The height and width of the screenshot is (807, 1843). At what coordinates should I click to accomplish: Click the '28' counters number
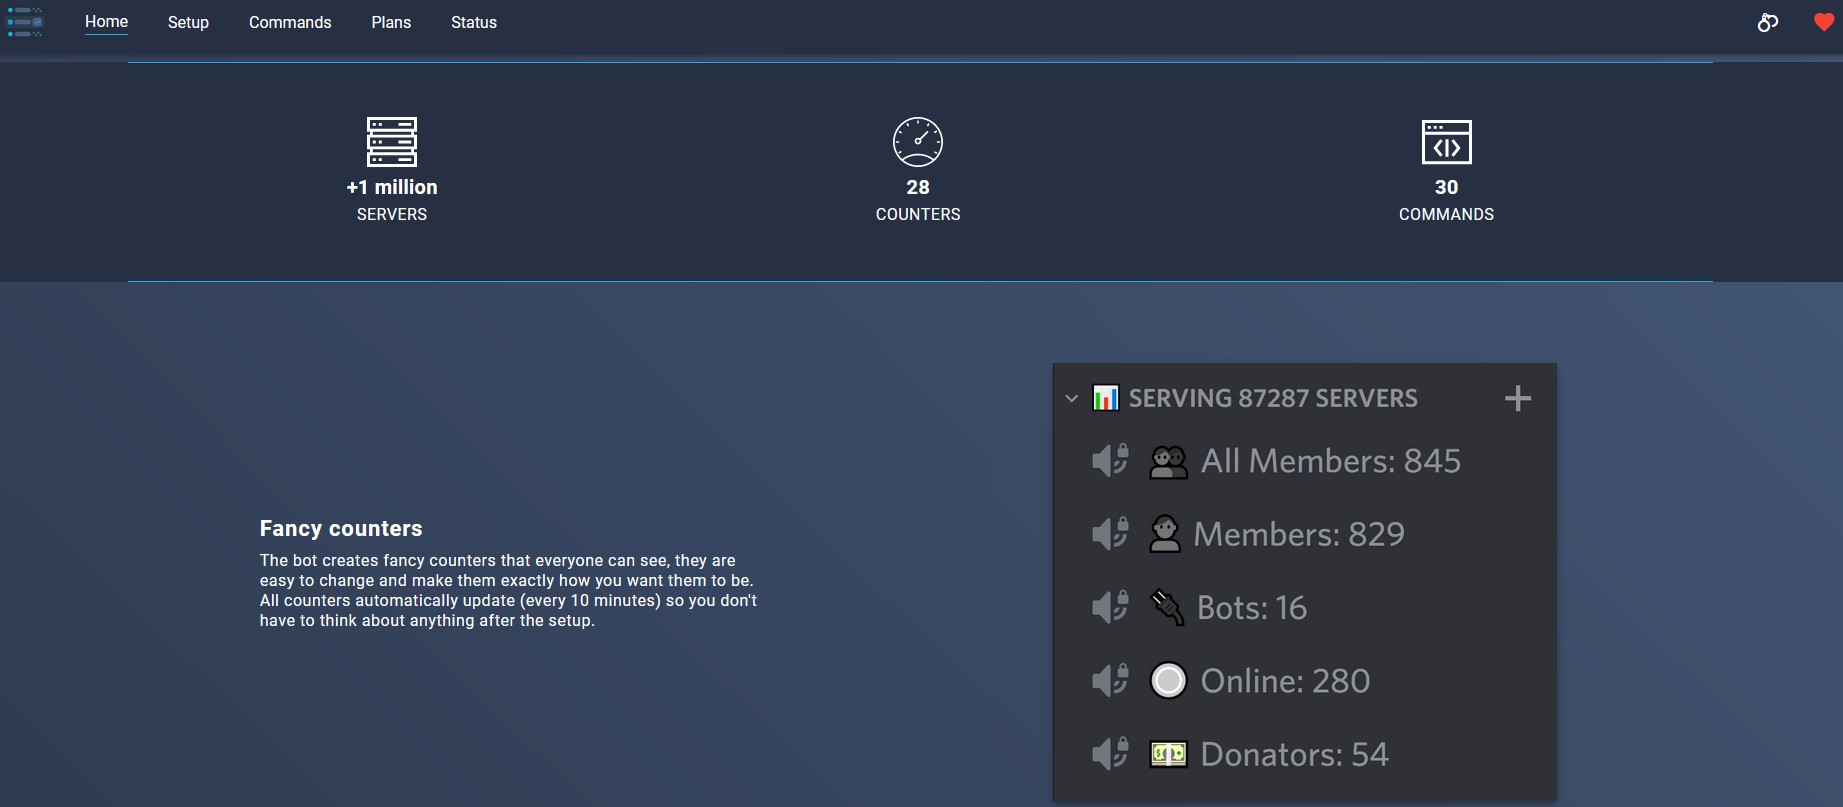pos(918,187)
